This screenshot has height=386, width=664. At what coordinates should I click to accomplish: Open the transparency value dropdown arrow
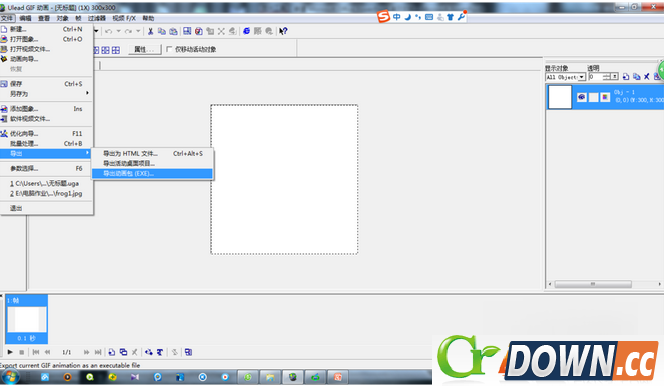tap(614, 77)
